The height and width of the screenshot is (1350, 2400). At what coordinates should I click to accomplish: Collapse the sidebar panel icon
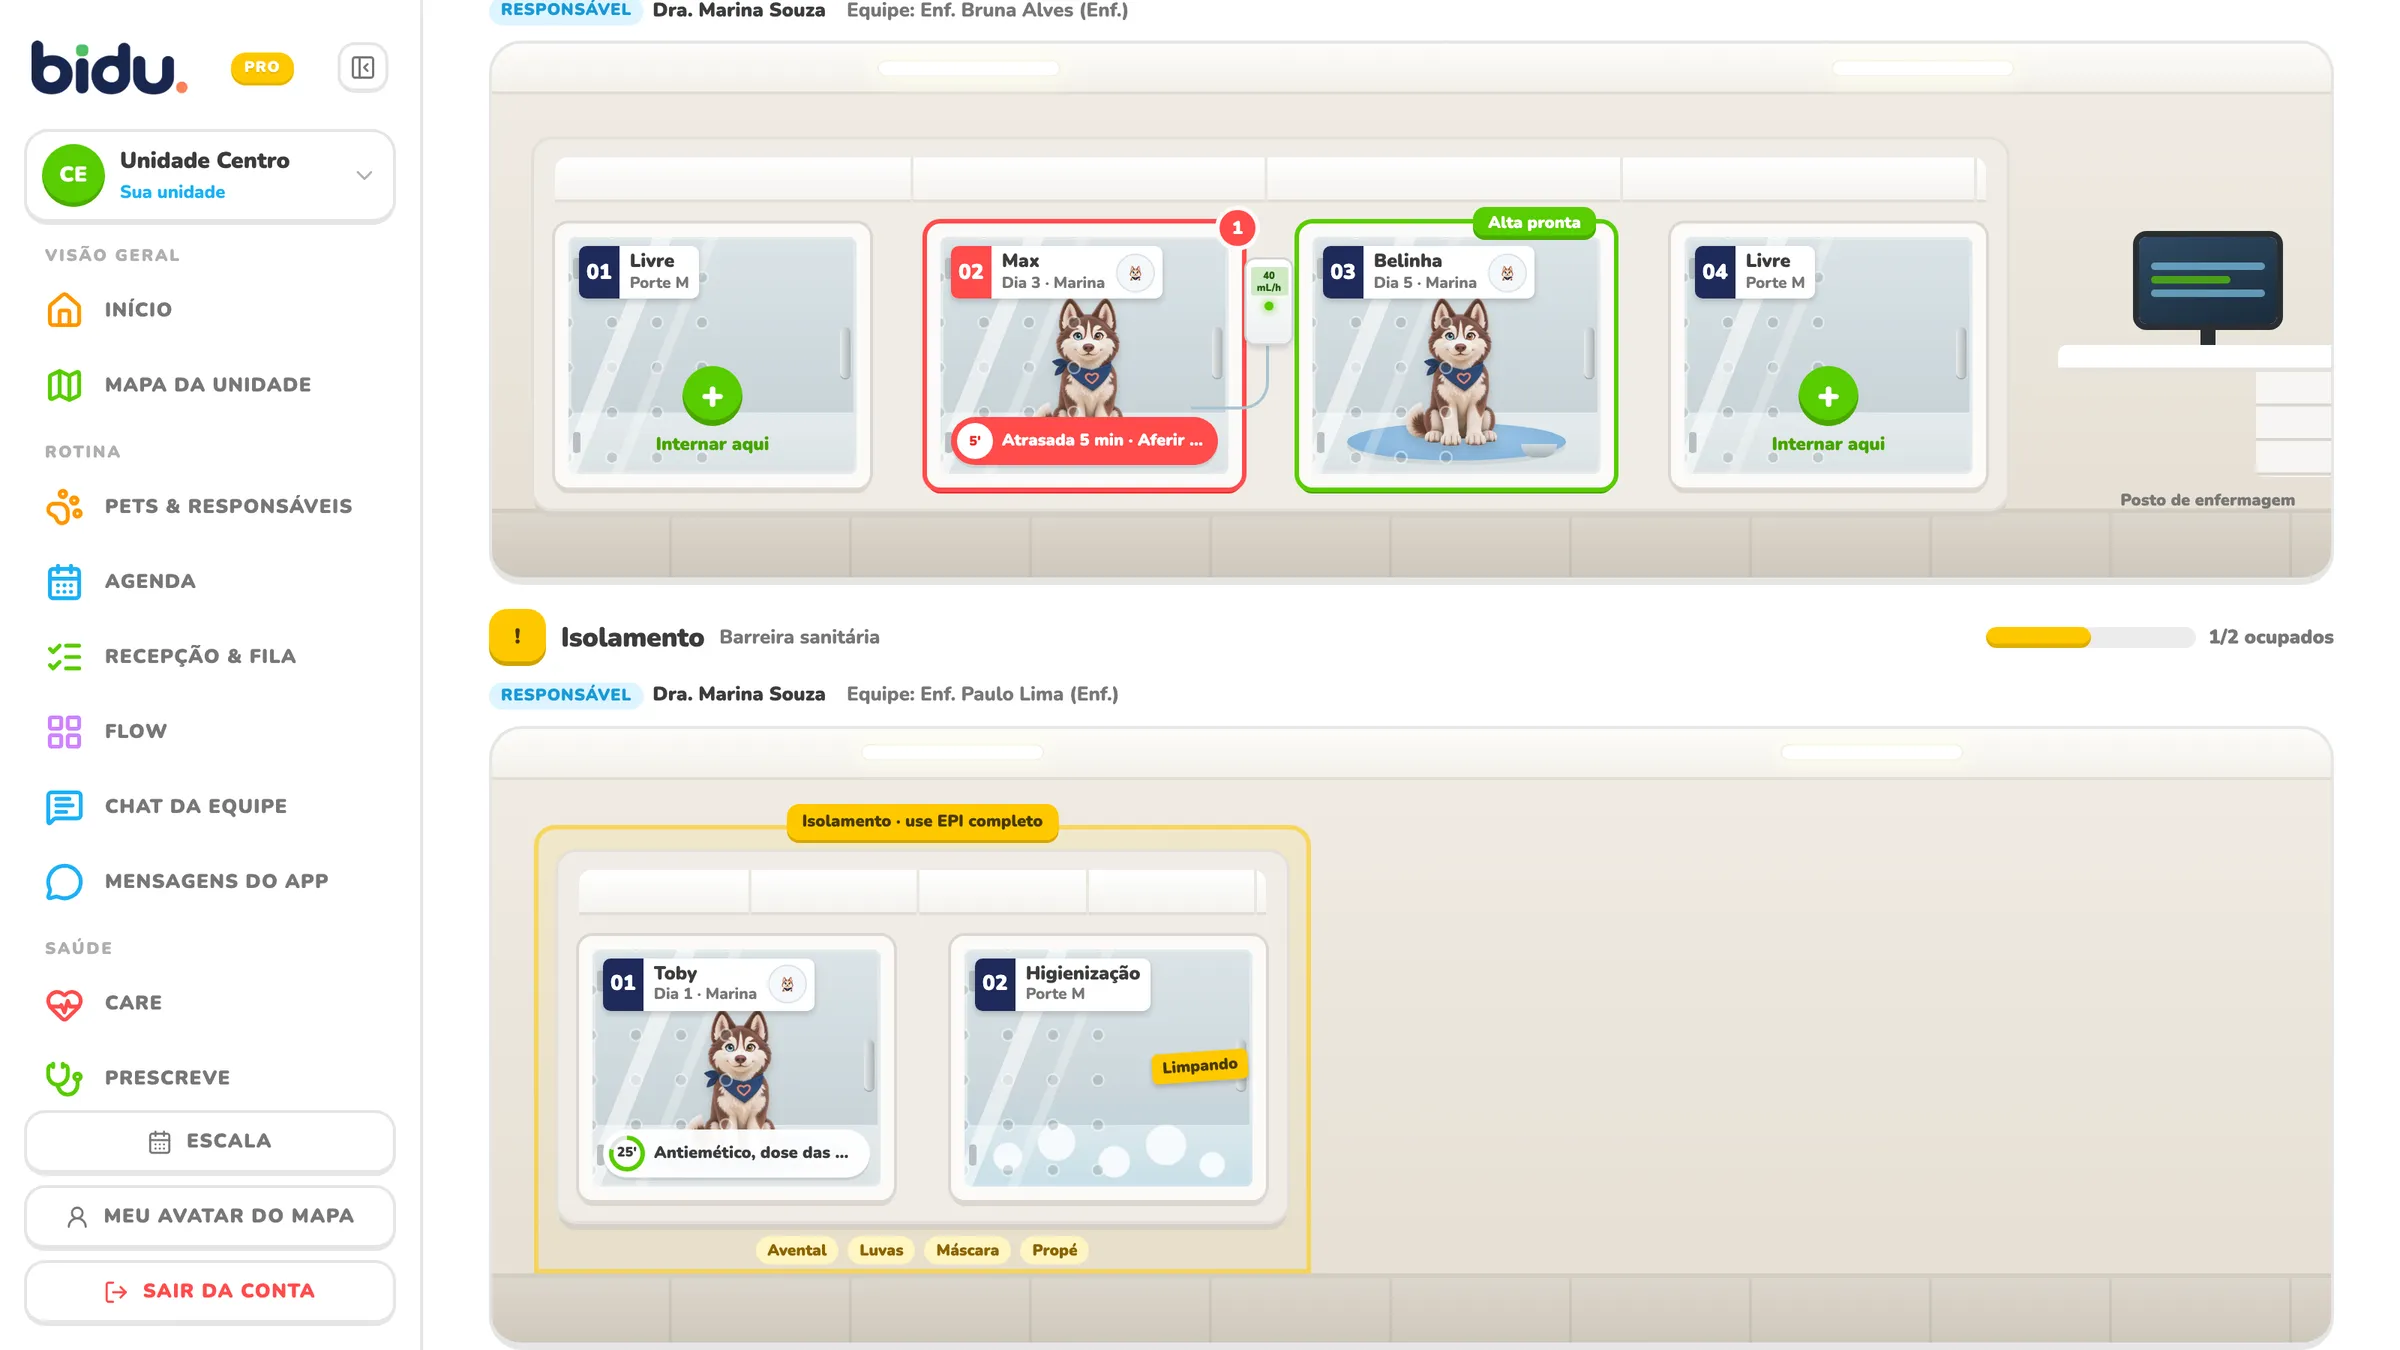pyautogui.click(x=363, y=67)
